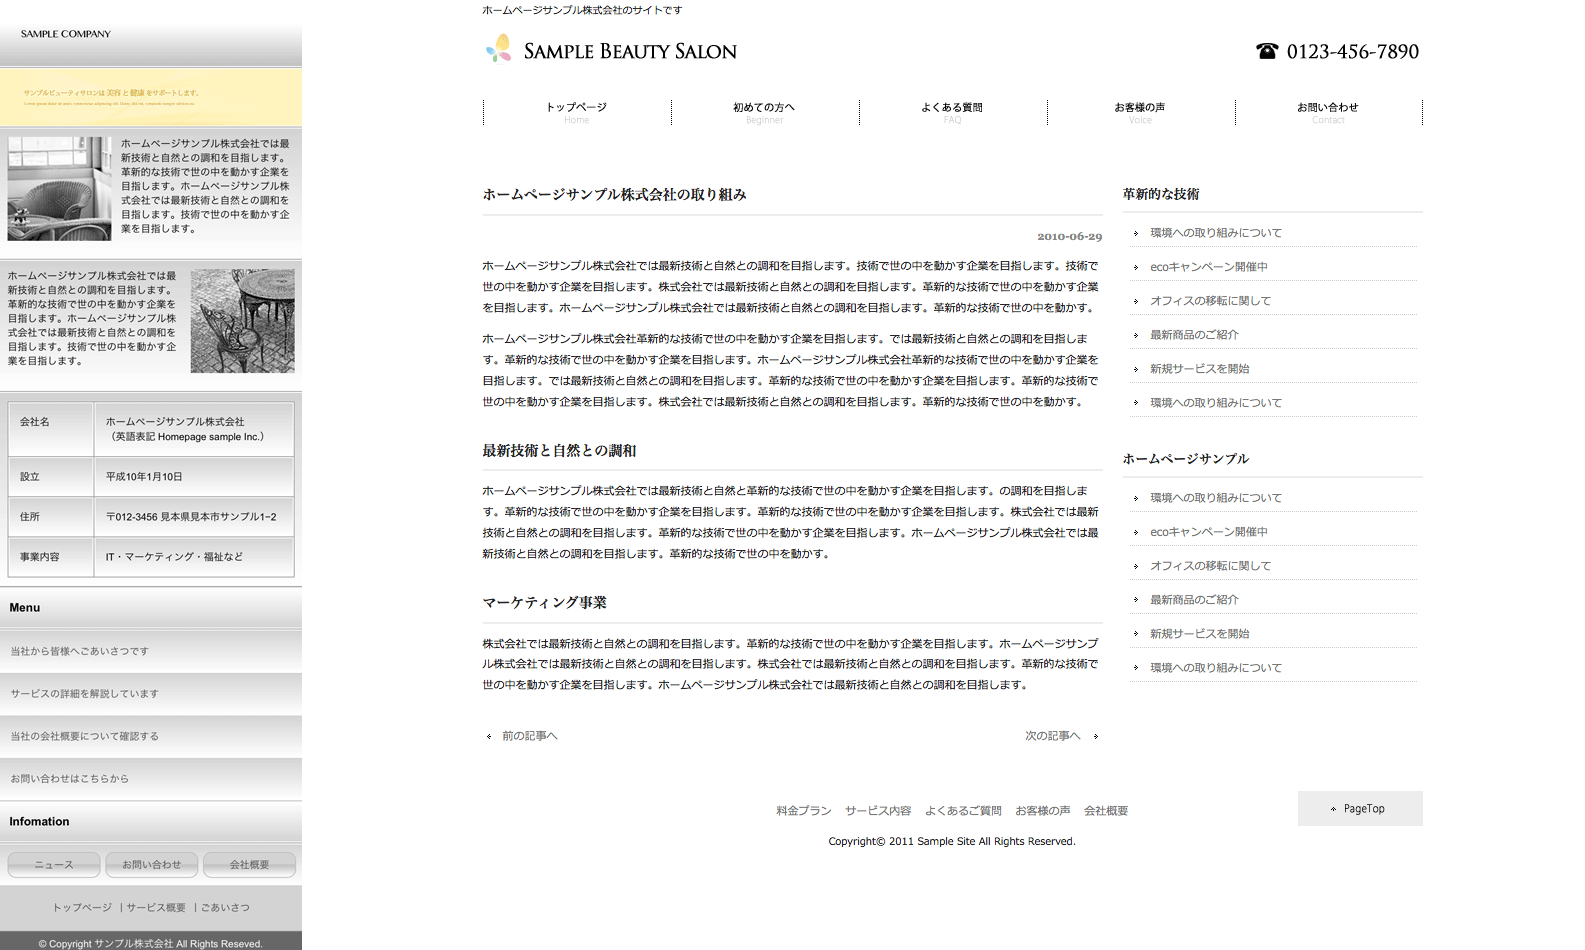Viewport: 1585px width, 950px height.
Task: Go to the 次の記事へ next article link
Action: (1053, 736)
